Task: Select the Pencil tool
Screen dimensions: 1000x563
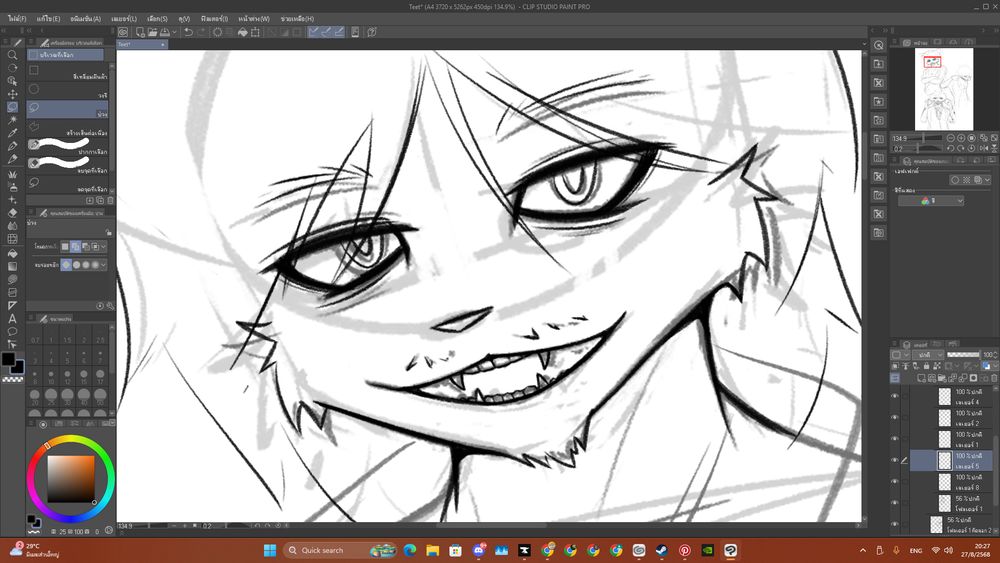Action: [x=12, y=159]
